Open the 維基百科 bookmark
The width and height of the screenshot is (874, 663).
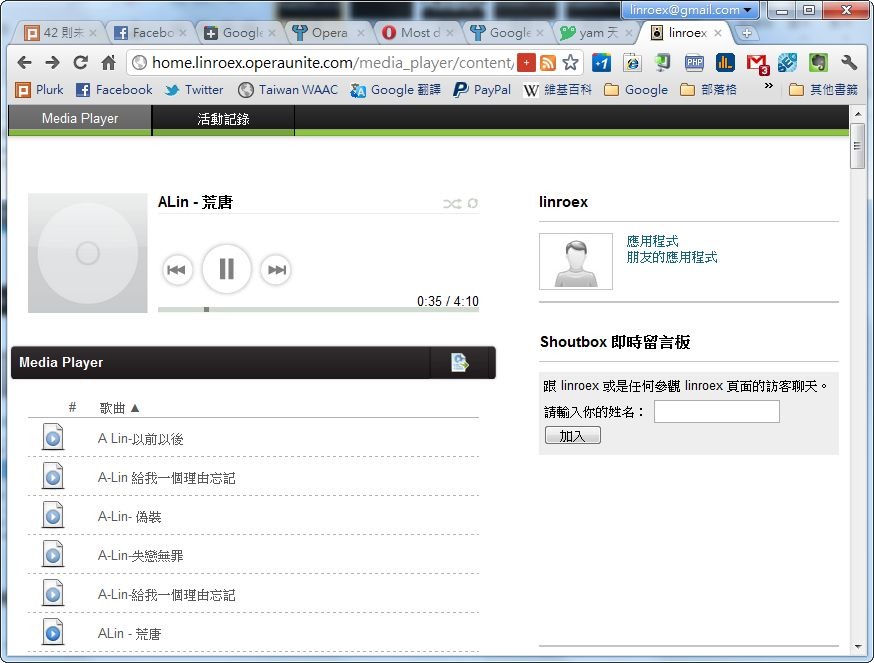pos(557,89)
